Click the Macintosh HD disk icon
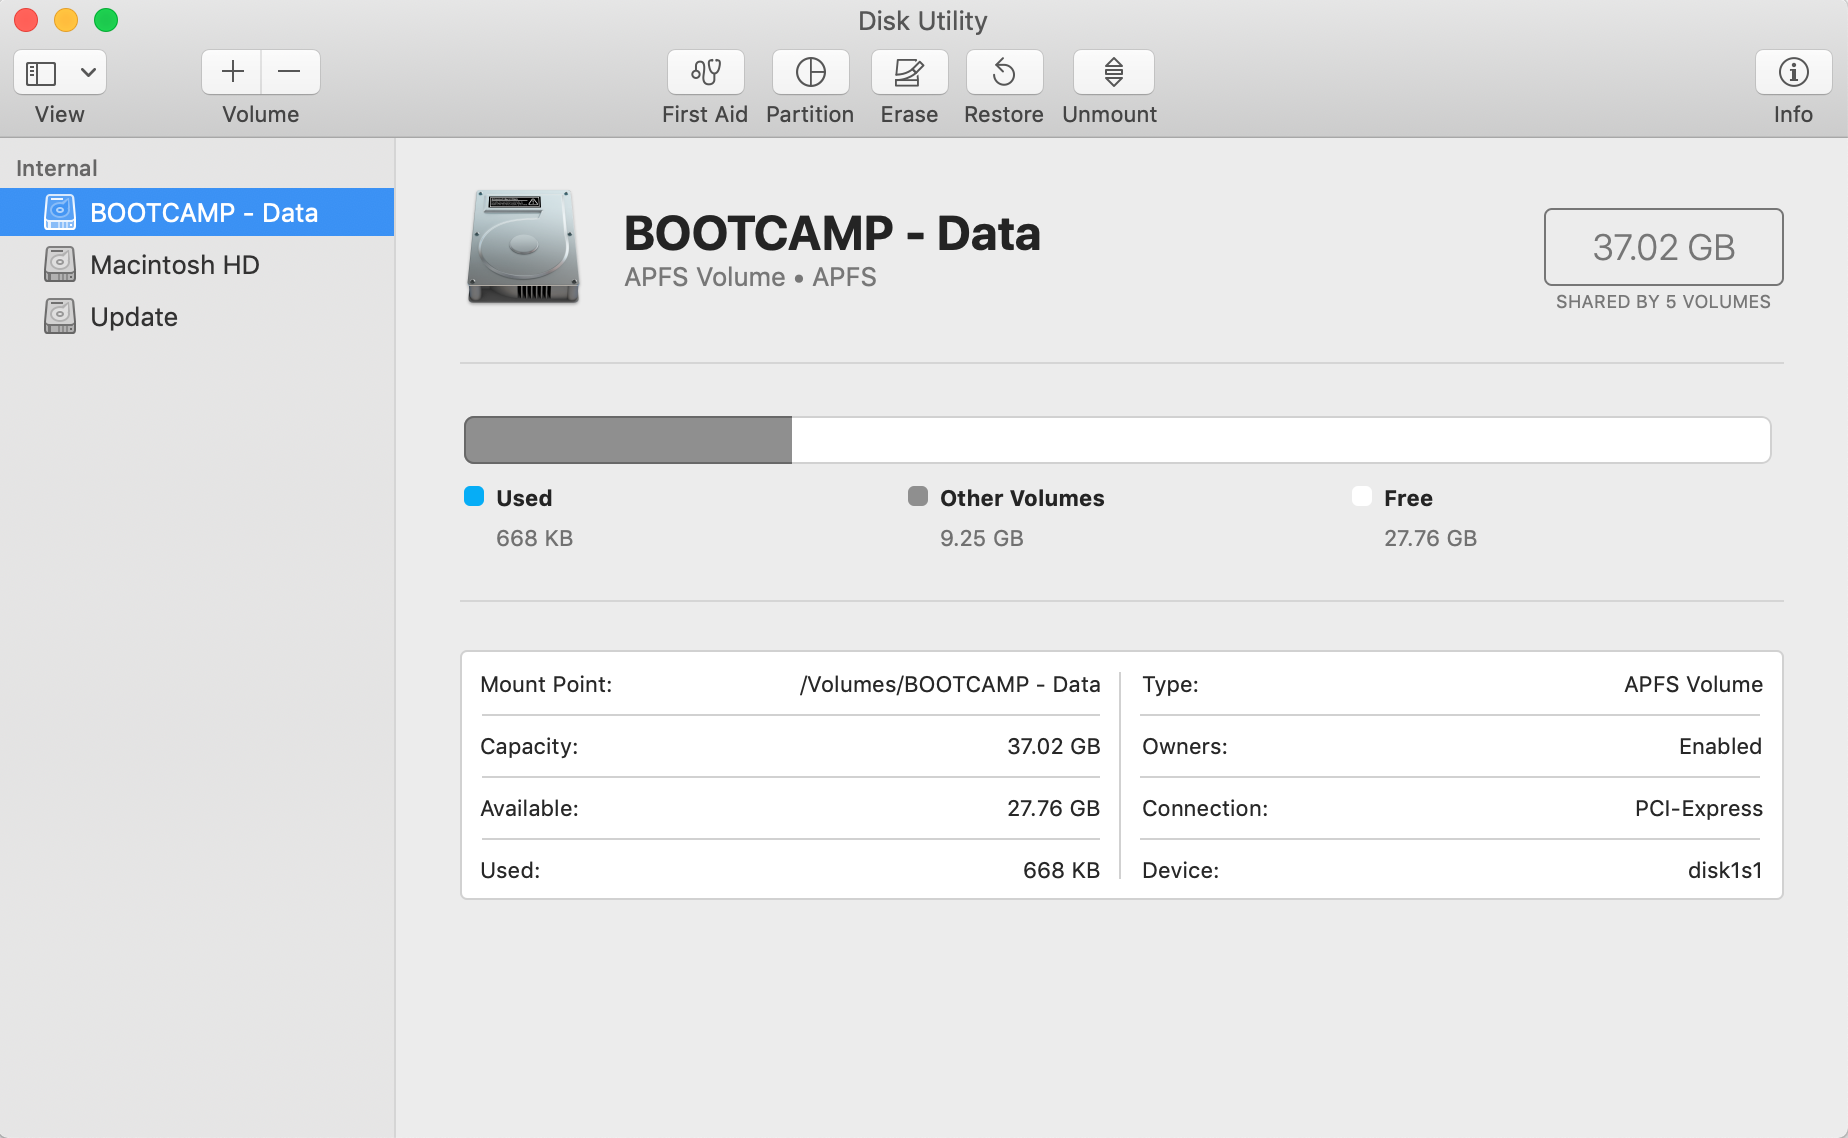The width and height of the screenshot is (1848, 1138). (60, 264)
